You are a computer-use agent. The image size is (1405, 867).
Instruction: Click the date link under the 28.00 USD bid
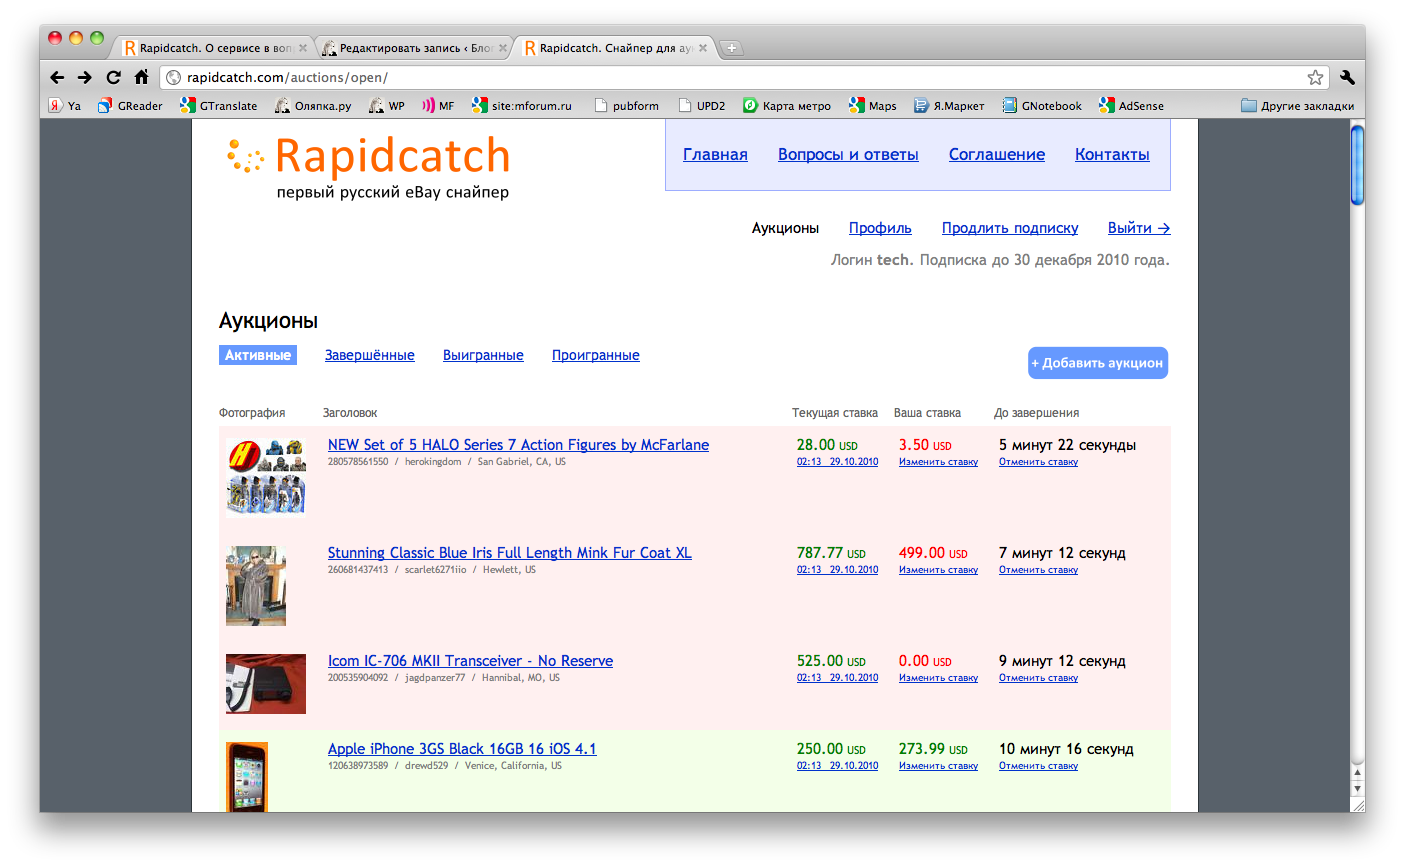pyautogui.click(x=837, y=462)
